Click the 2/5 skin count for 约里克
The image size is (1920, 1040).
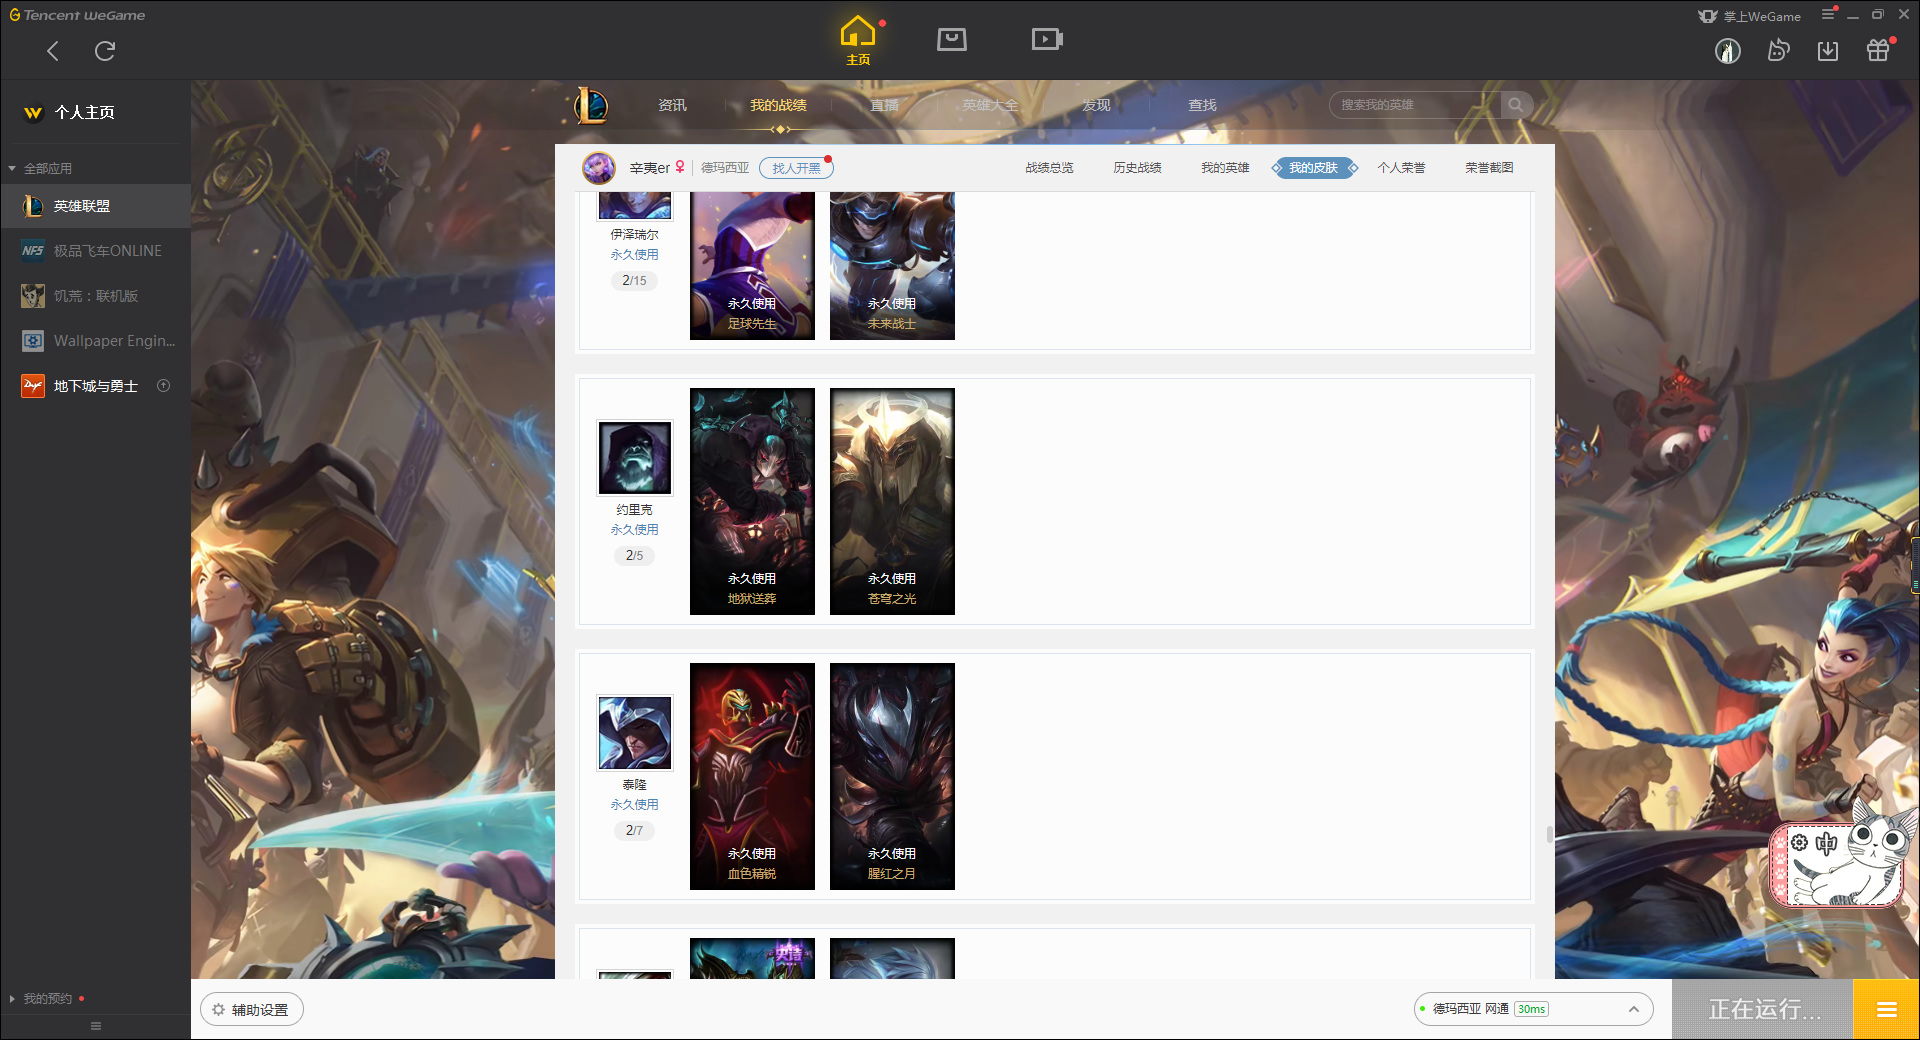coord(634,556)
